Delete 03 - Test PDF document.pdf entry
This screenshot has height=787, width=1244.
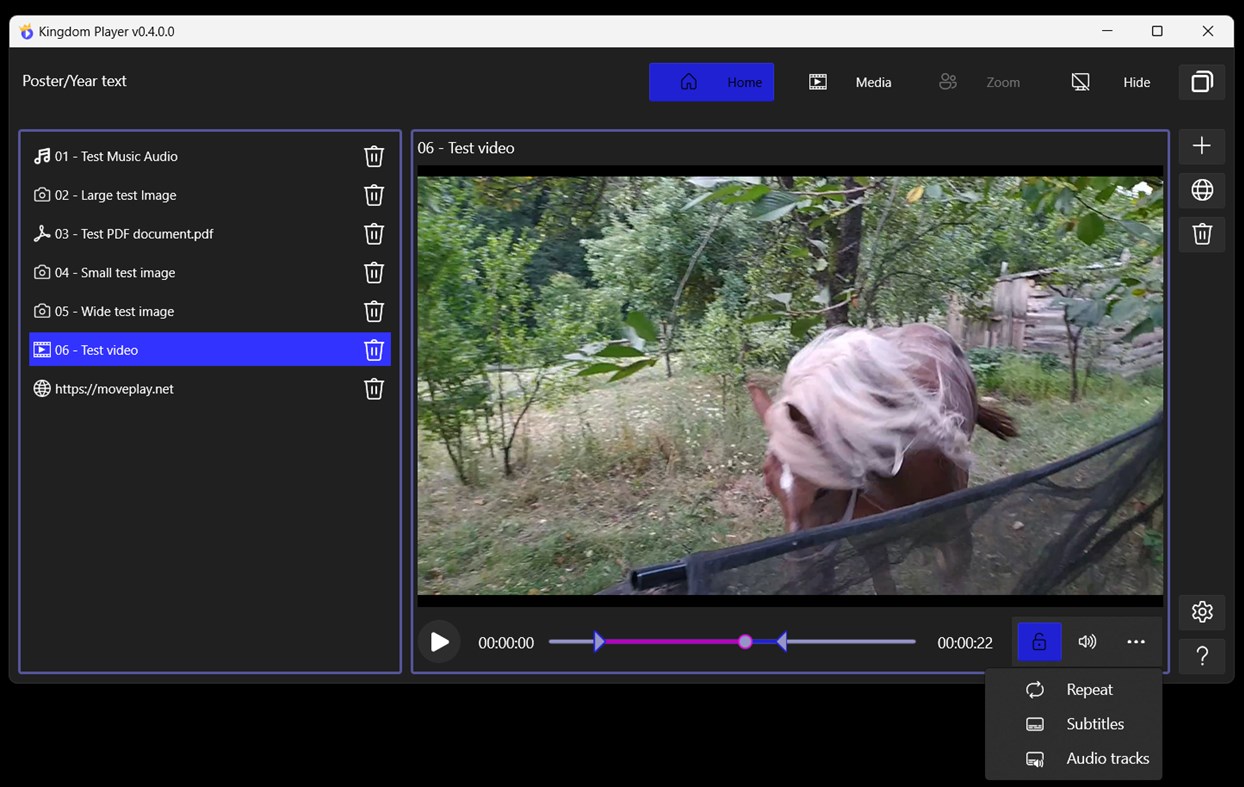click(374, 234)
